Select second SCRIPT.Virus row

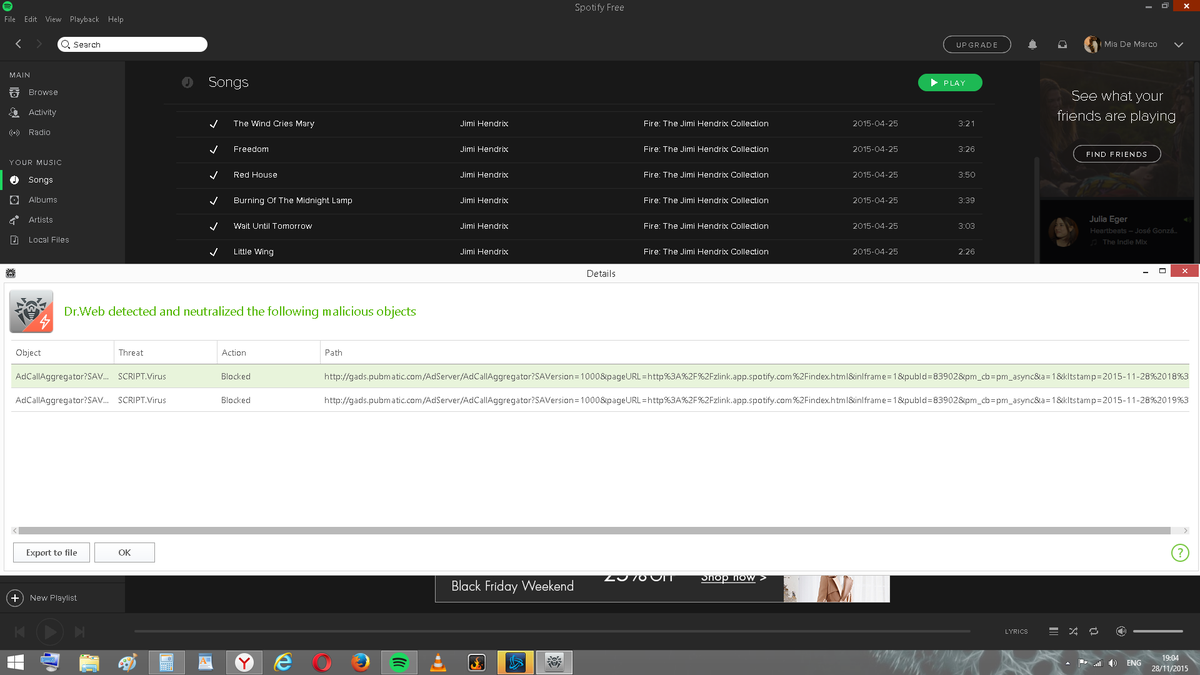point(600,400)
